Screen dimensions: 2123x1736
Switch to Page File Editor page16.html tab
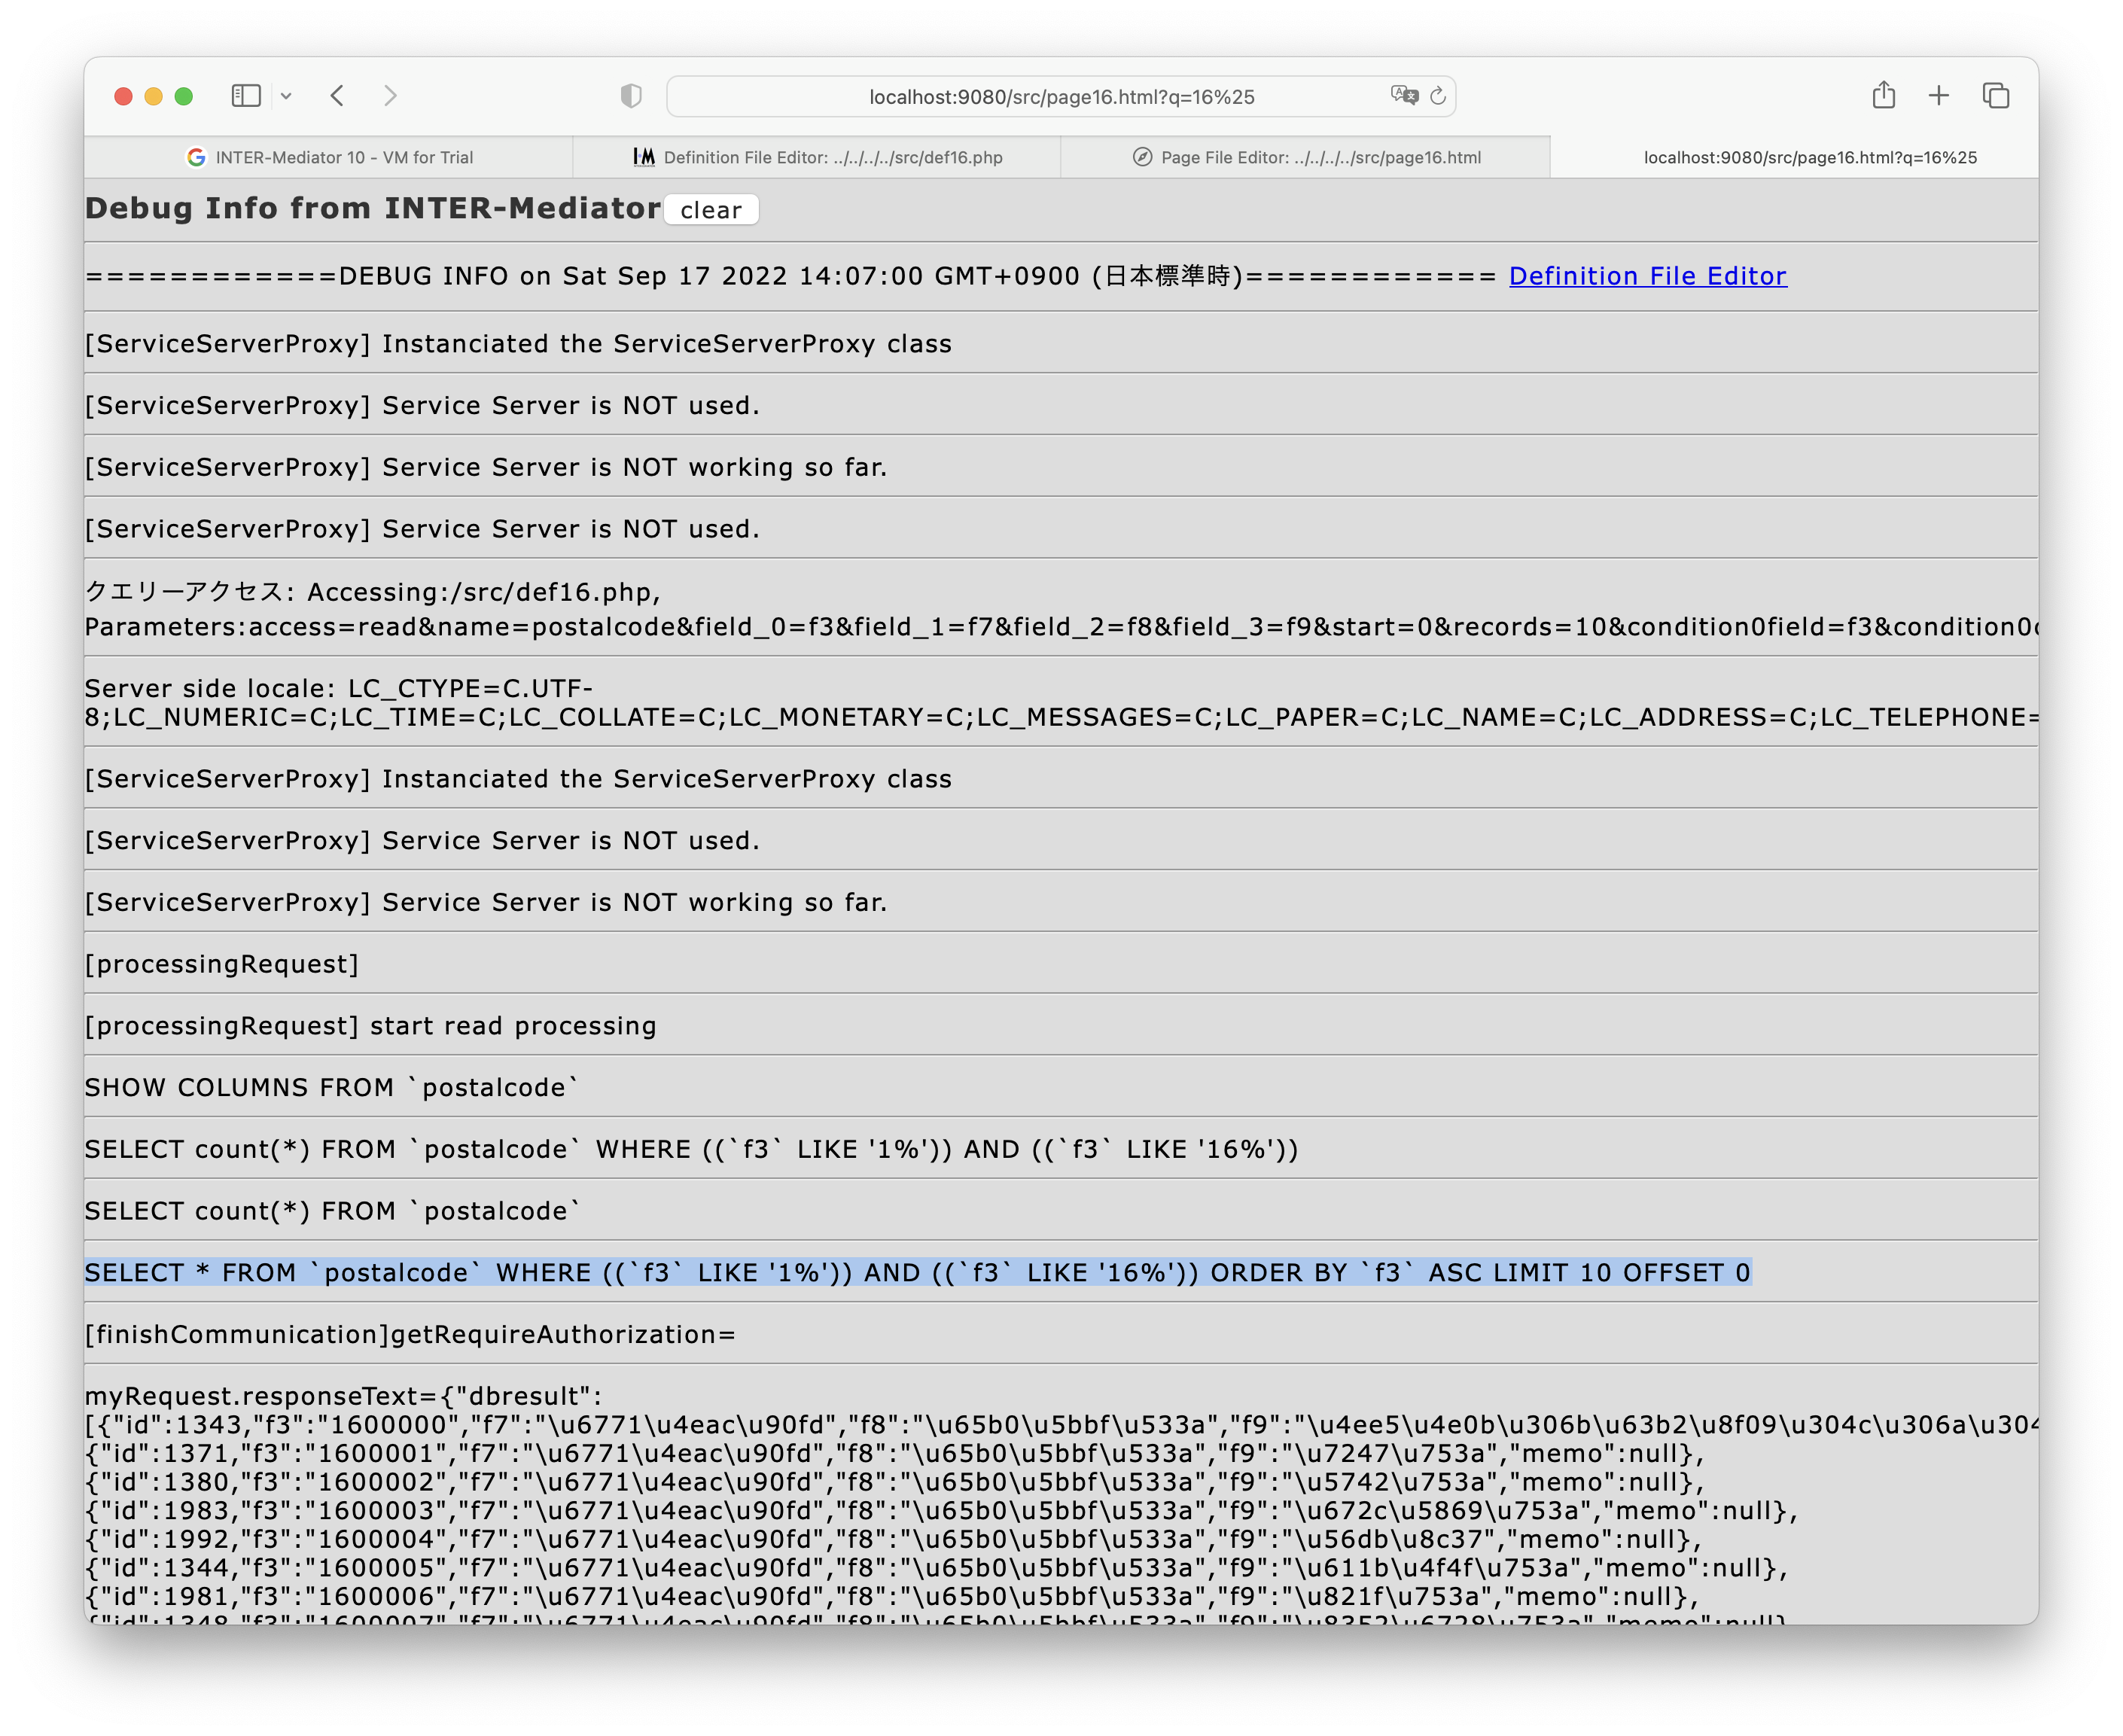[1306, 158]
